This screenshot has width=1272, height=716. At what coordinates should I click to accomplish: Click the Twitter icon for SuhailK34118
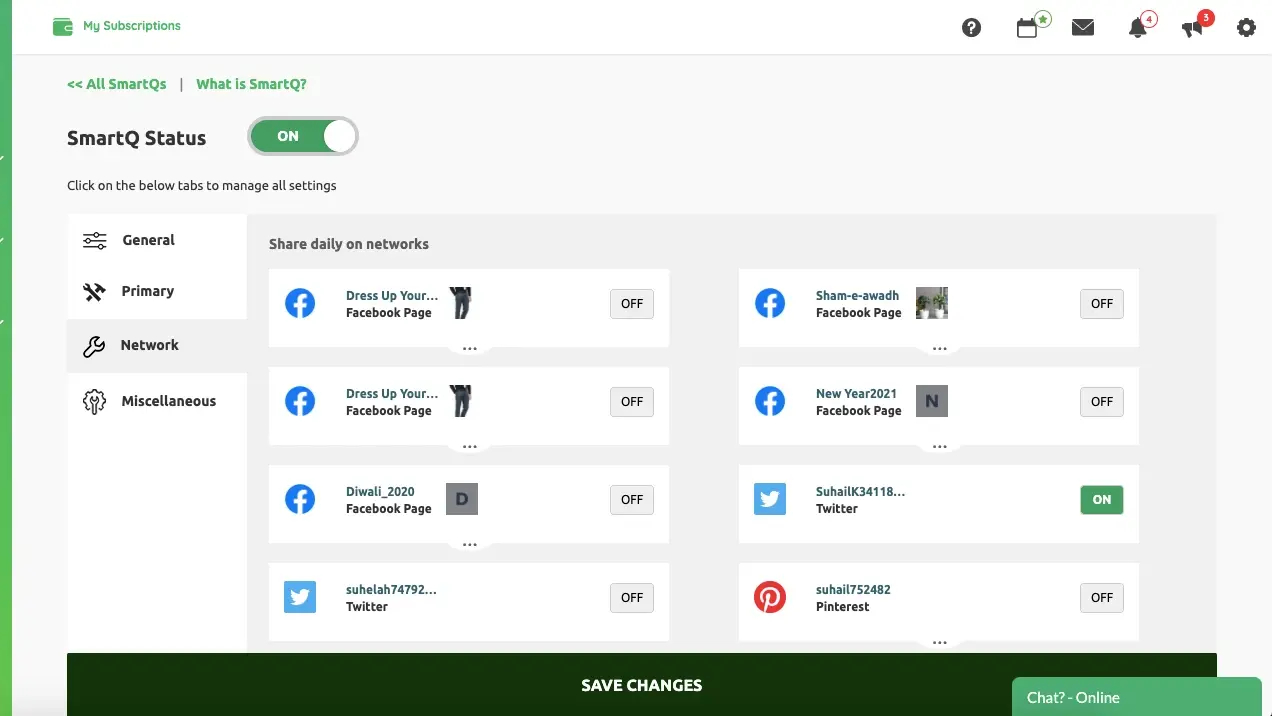[x=770, y=499]
